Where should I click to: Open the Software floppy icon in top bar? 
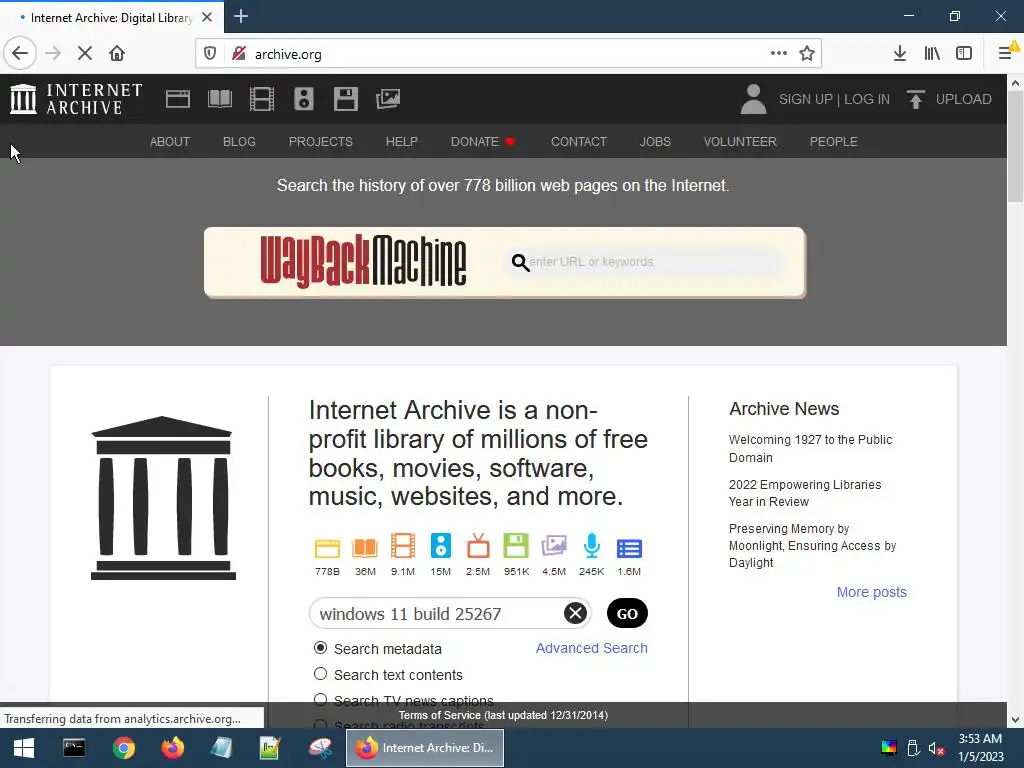[x=345, y=99]
